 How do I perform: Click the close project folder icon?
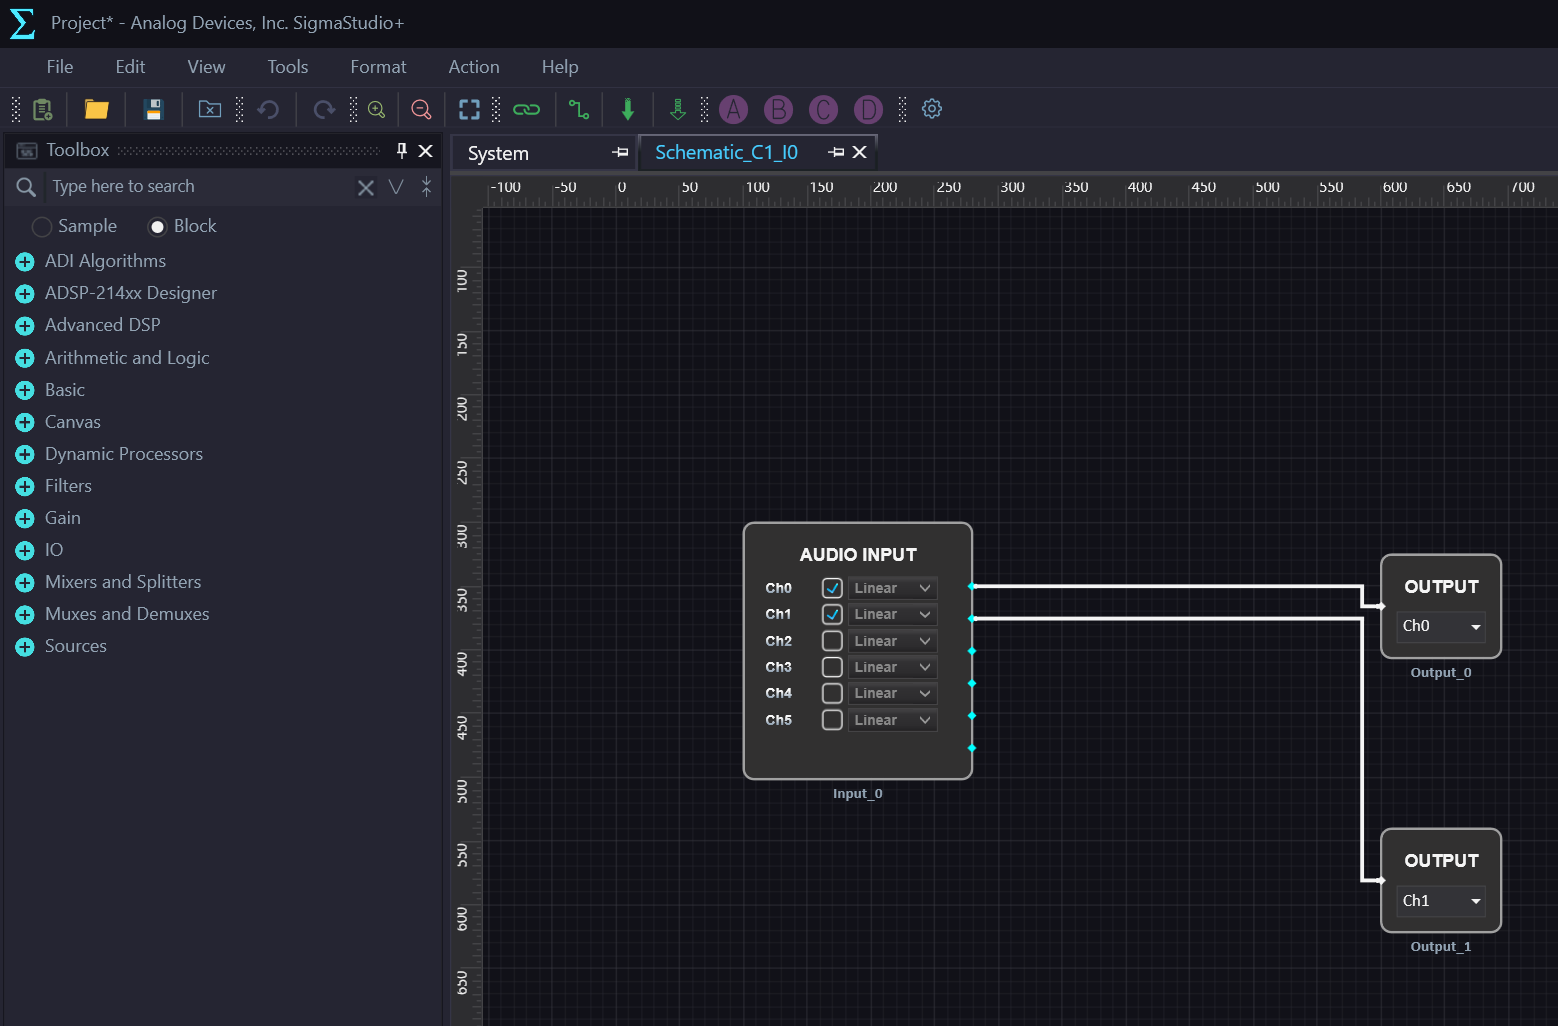click(210, 109)
